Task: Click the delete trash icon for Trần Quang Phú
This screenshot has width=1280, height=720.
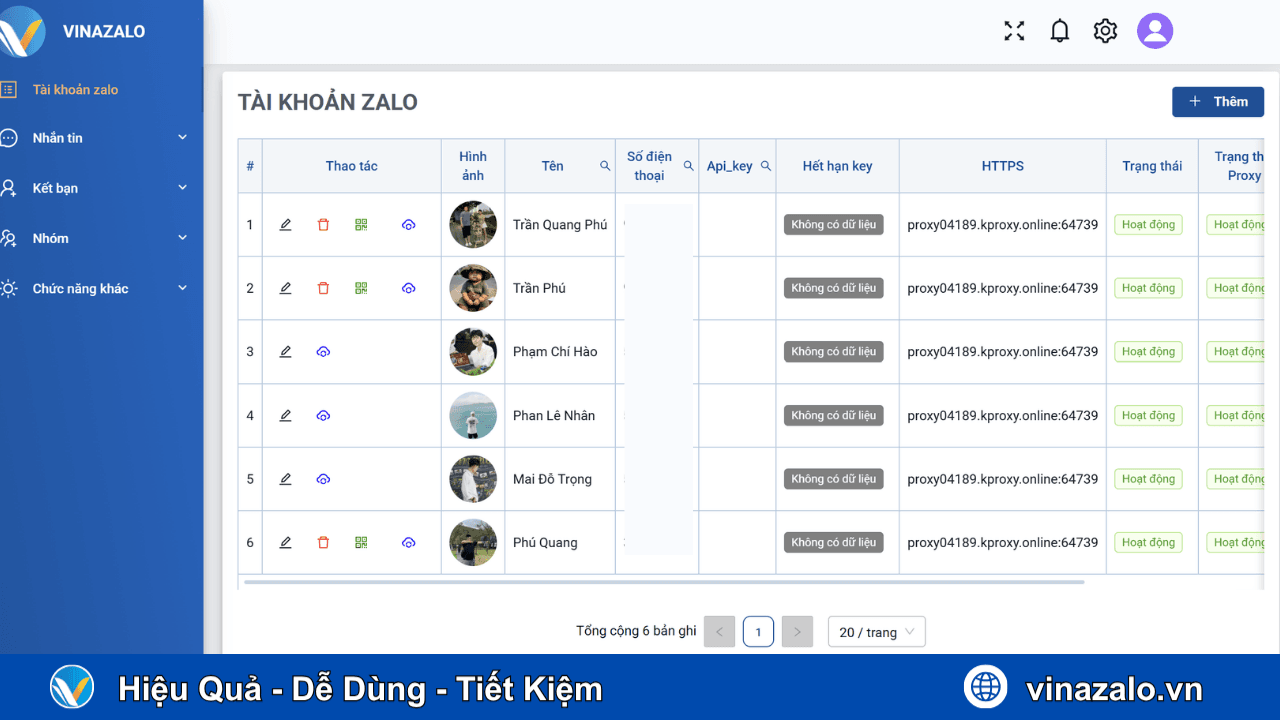Action: pyautogui.click(x=323, y=225)
